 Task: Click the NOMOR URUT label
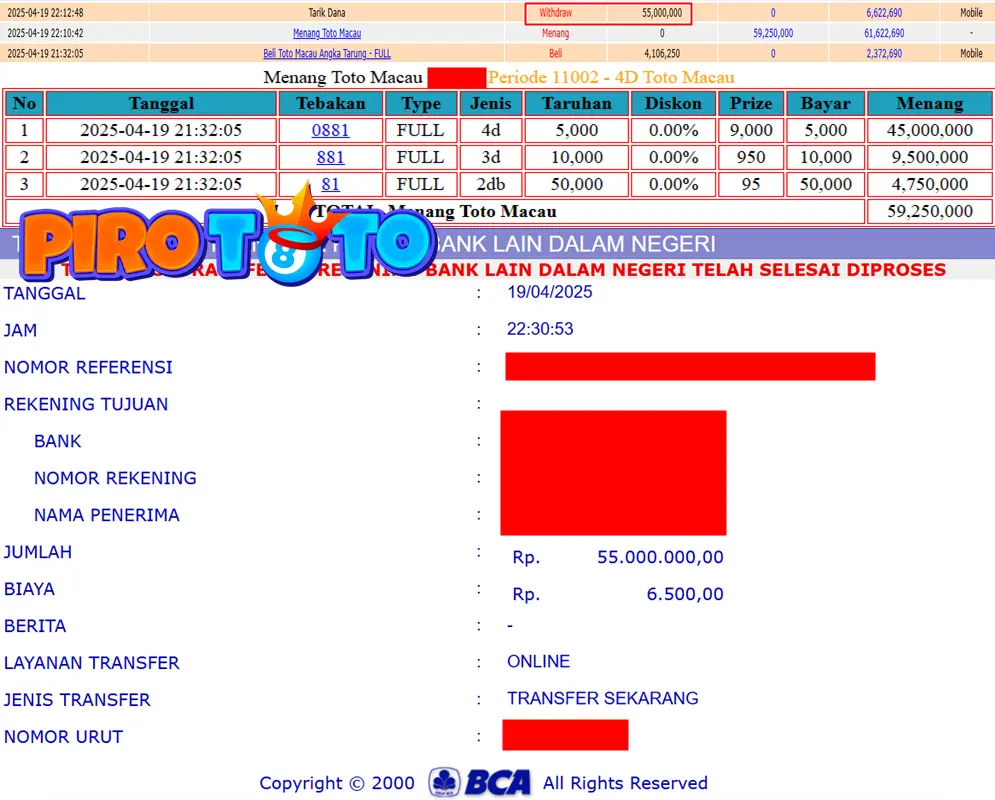click(63, 737)
